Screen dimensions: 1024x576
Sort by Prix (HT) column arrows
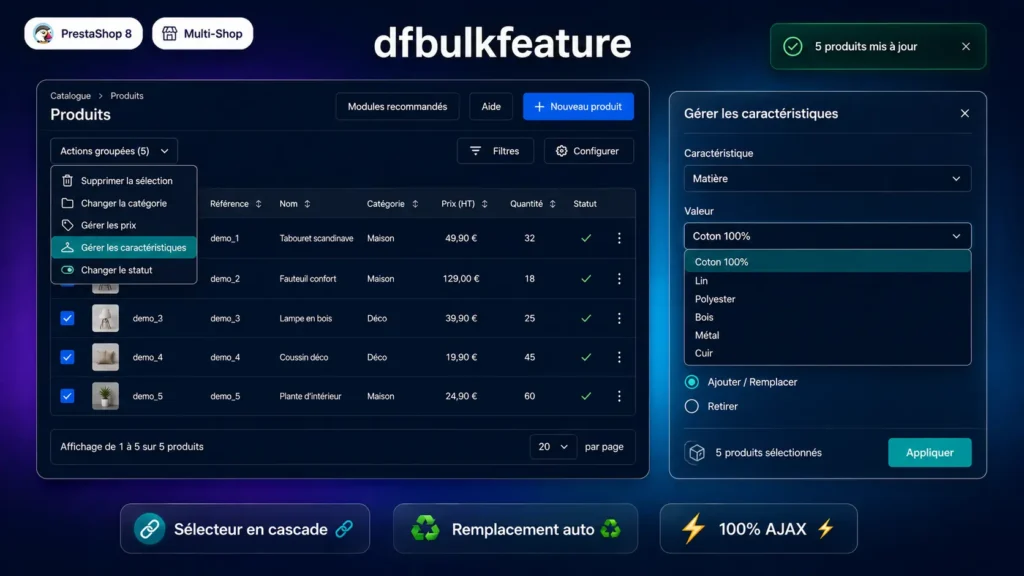(485, 204)
